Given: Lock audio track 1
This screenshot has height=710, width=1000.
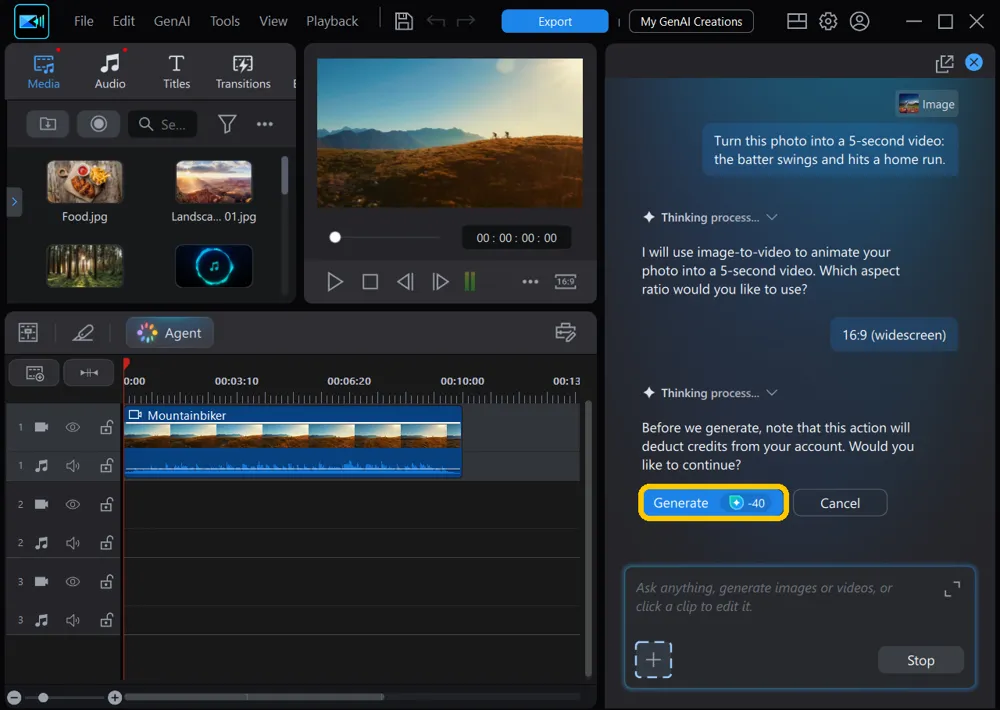Looking at the screenshot, I should (107, 466).
